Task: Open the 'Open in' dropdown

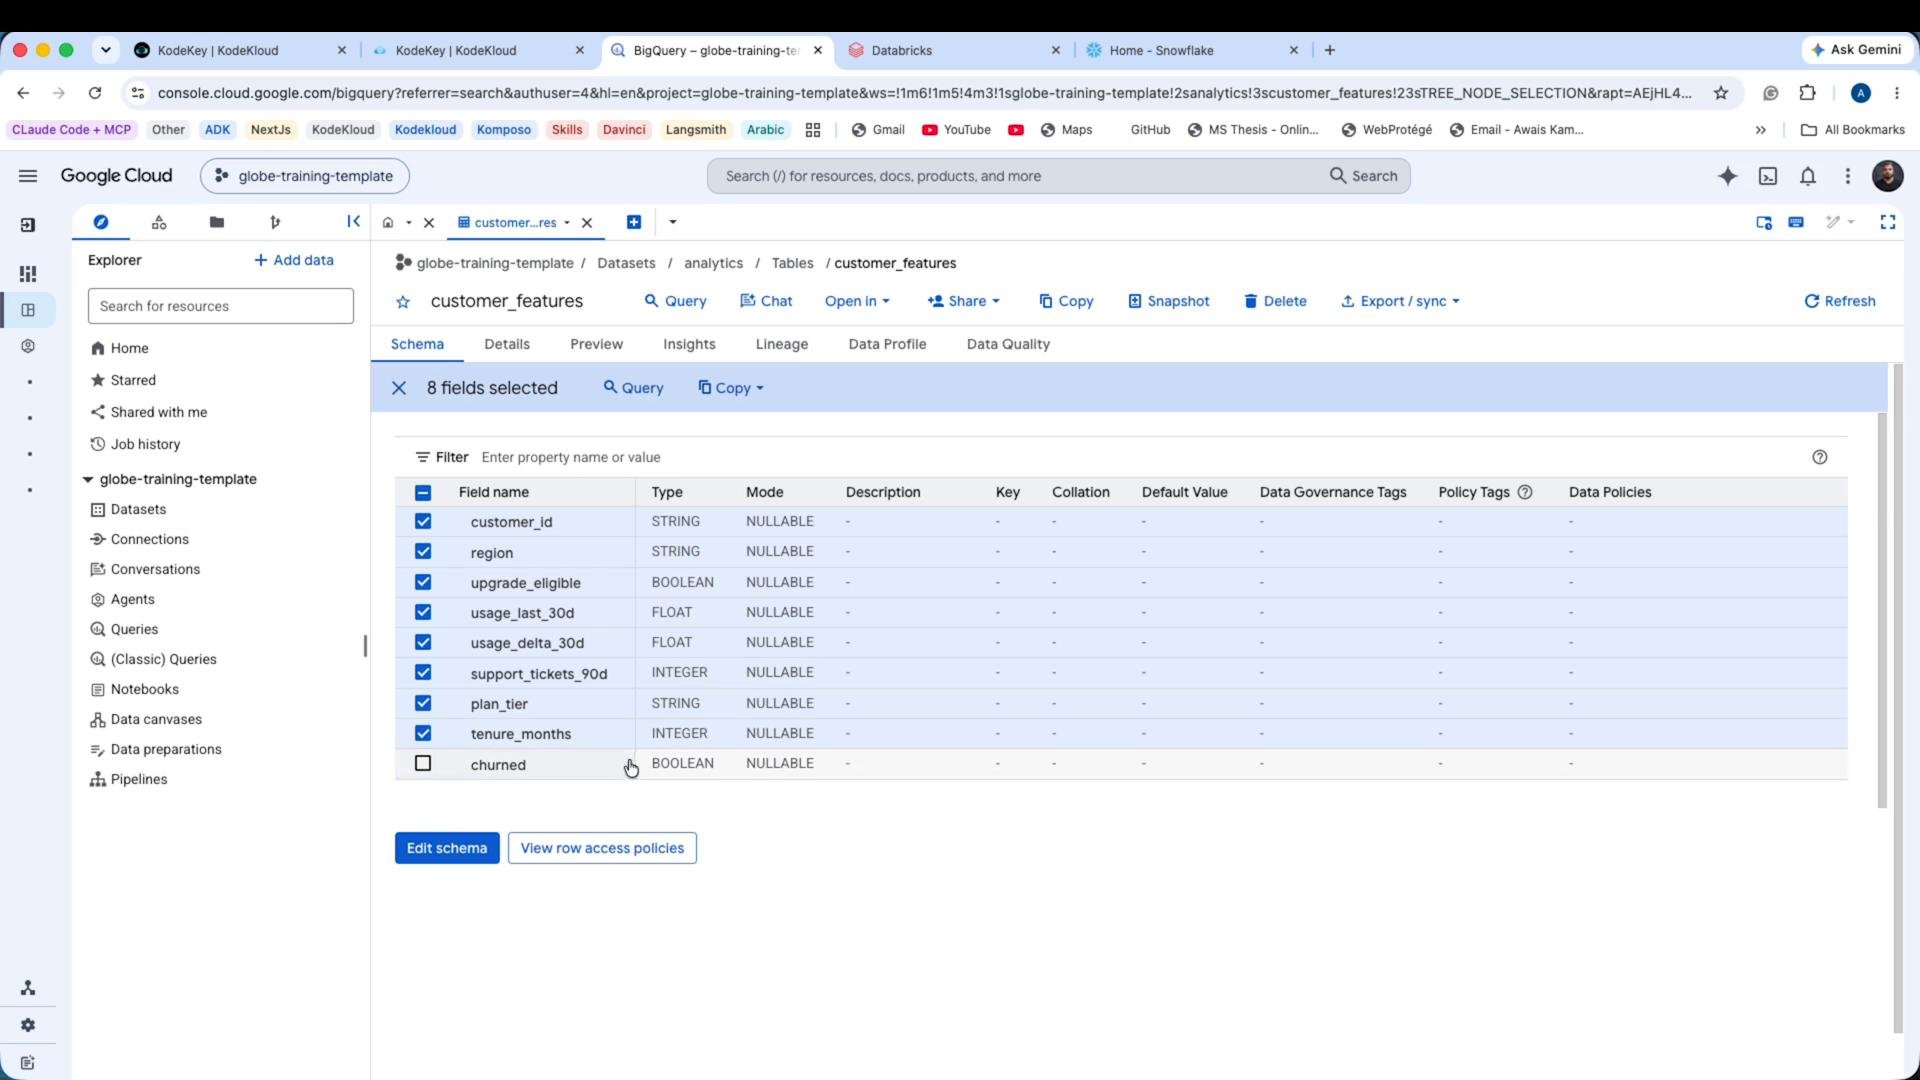Action: (x=857, y=301)
